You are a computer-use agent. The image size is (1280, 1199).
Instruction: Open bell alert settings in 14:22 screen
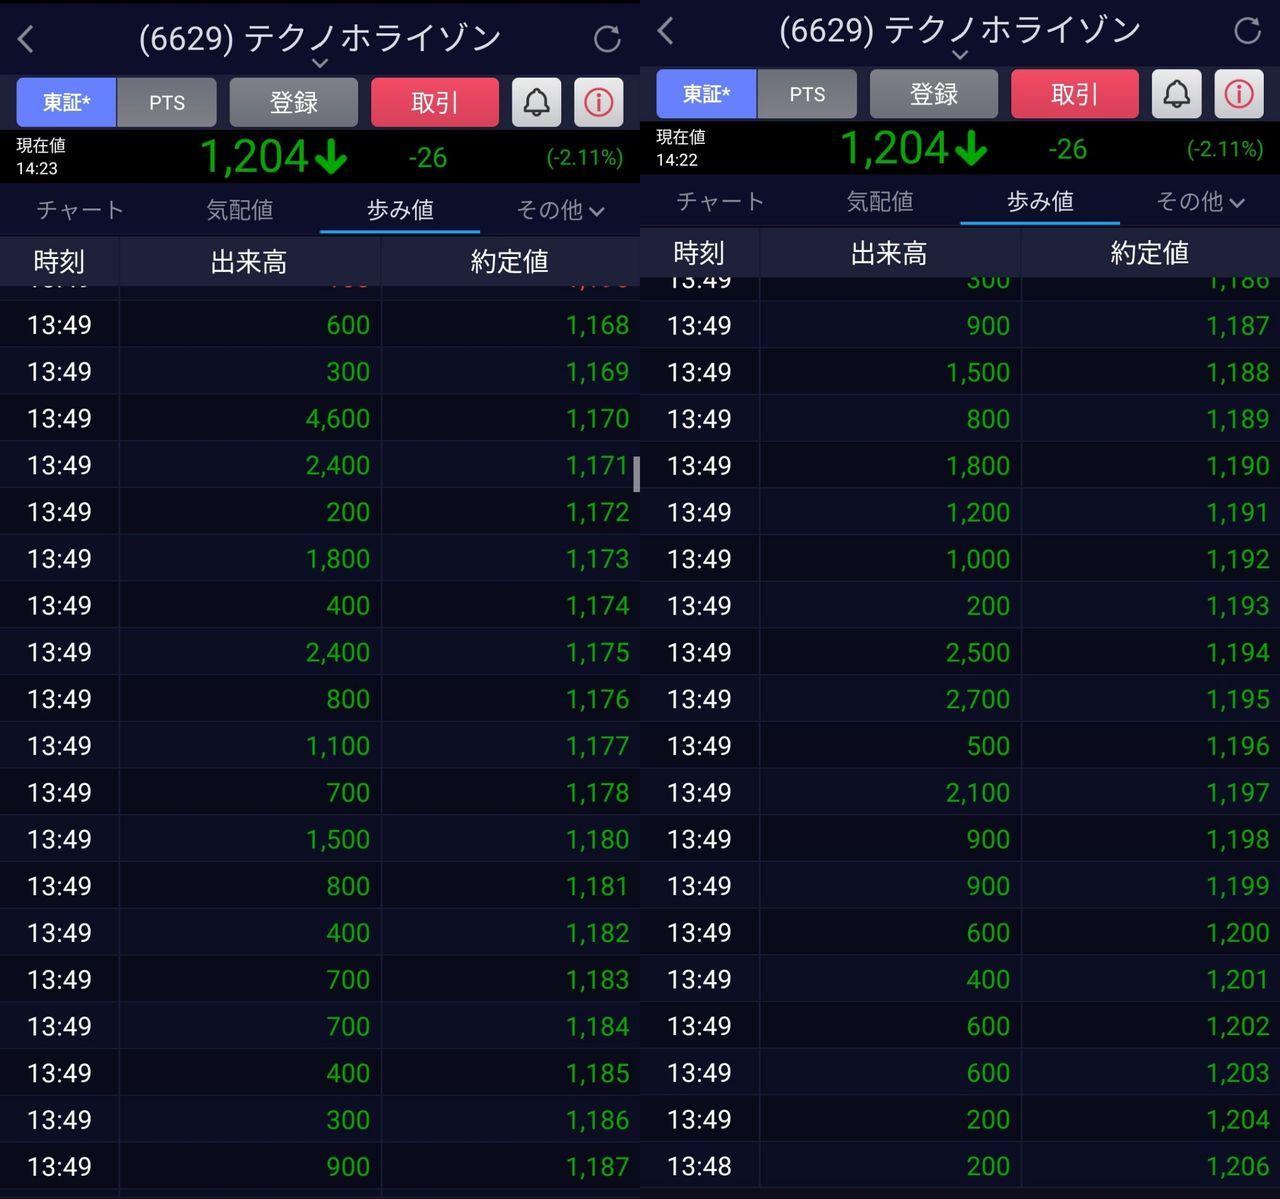pyautogui.click(x=1176, y=94)
